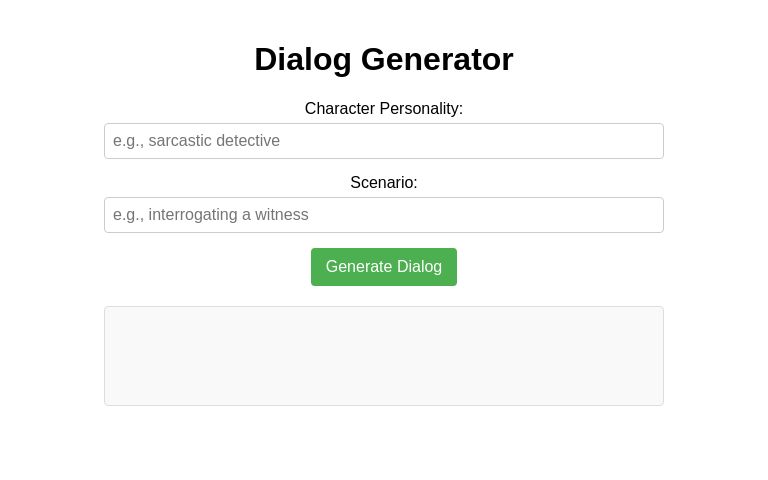Image resolution: width=768 pixels, height=480 pixels.
Task: Activate the first text input on the form
Action: [x=384, y=141]
